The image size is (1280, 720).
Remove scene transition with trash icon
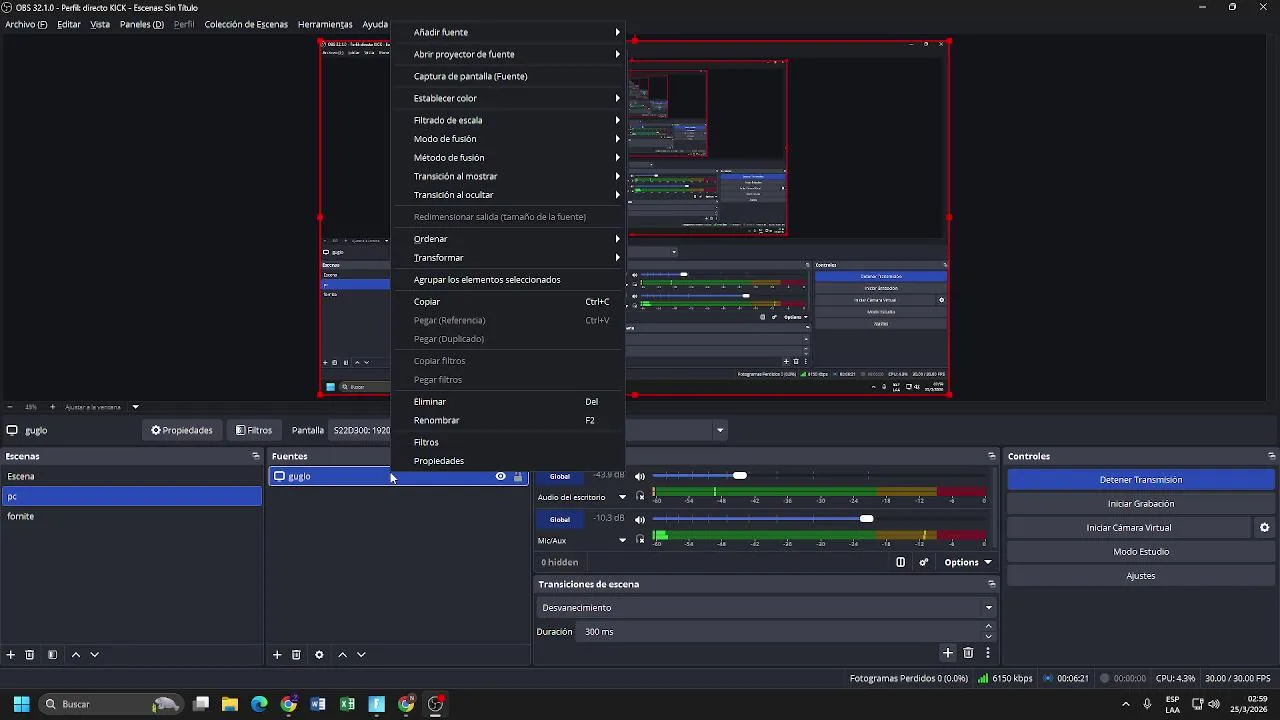click(x=968, y=653)
